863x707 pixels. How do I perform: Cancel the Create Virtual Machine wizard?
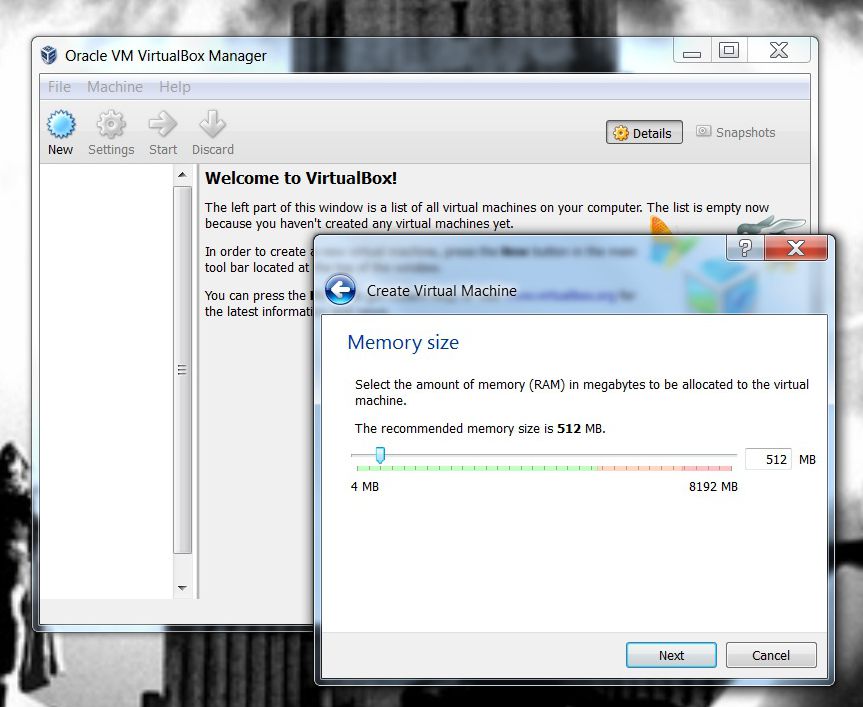click(x=771, y=655)
